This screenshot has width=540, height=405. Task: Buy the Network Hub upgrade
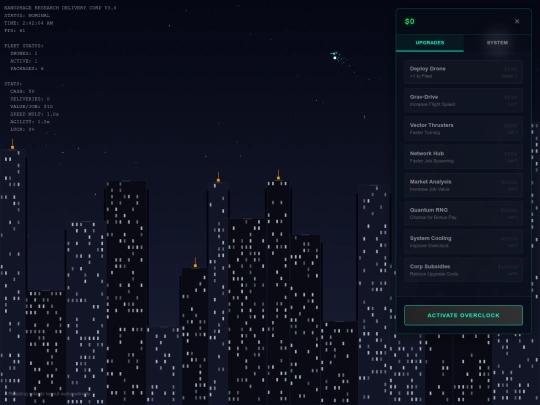463,157
